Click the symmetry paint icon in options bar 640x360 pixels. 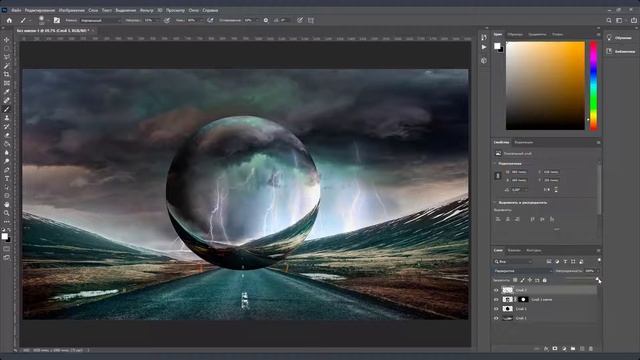pyautogui.click(x=311, y=20)
